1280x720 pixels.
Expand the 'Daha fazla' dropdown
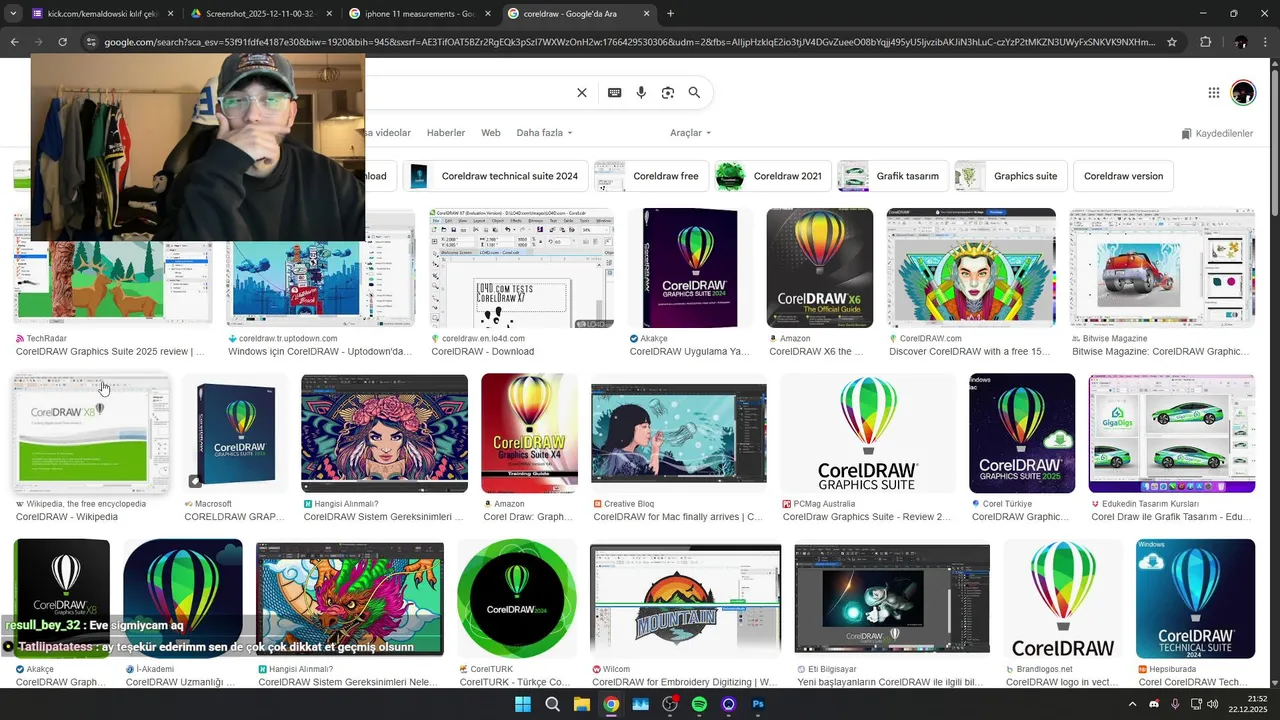coord(544,133)
